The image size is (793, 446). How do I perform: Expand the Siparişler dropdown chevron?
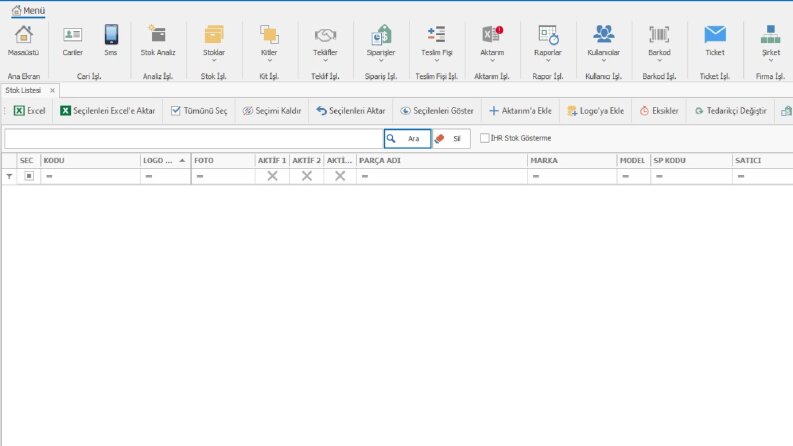pyautogui.click(x=381, y=61)
